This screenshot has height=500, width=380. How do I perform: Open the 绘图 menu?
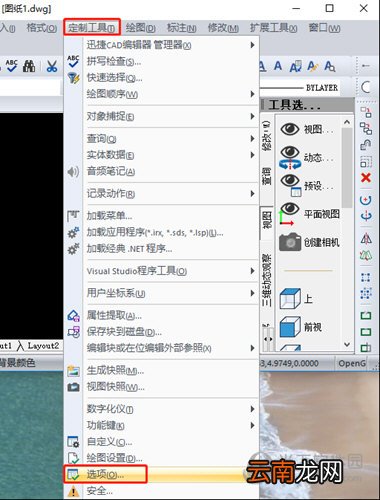pos(140,28)
